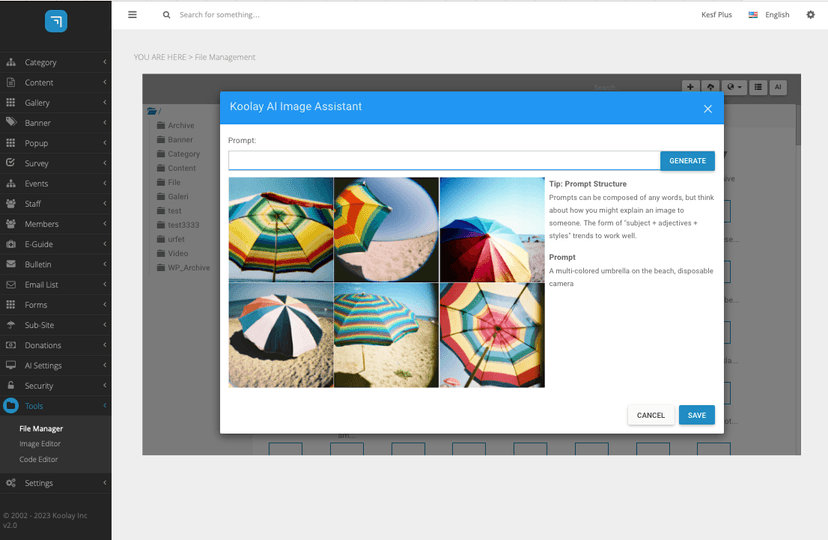Screen dimensions: 828x540
Task: Select the green-centered striped umbrella image
Action: point(281,230)
